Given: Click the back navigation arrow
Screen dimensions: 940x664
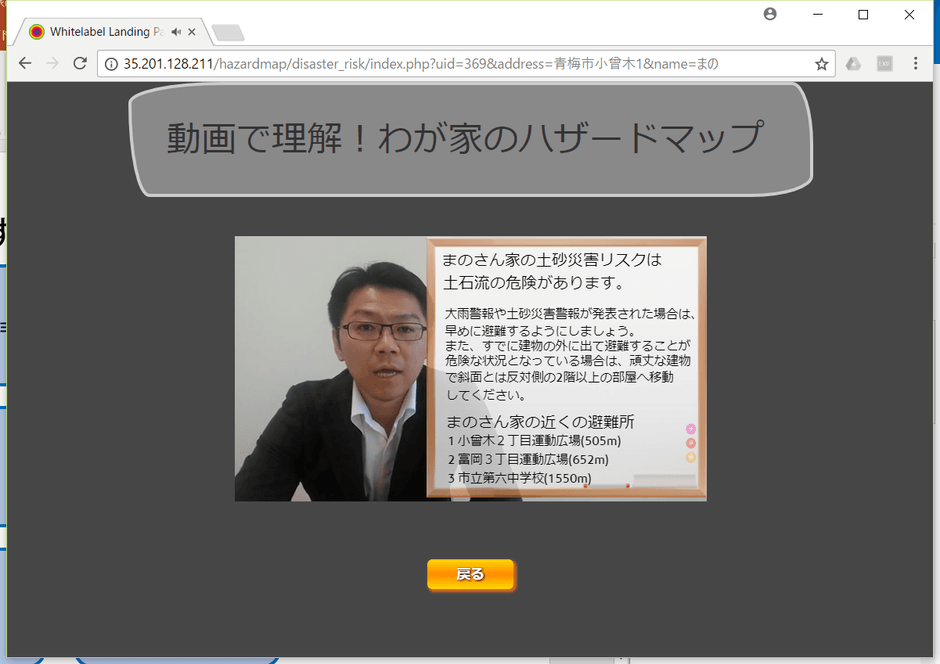Looking at the screenshot, I should [24, 63].
